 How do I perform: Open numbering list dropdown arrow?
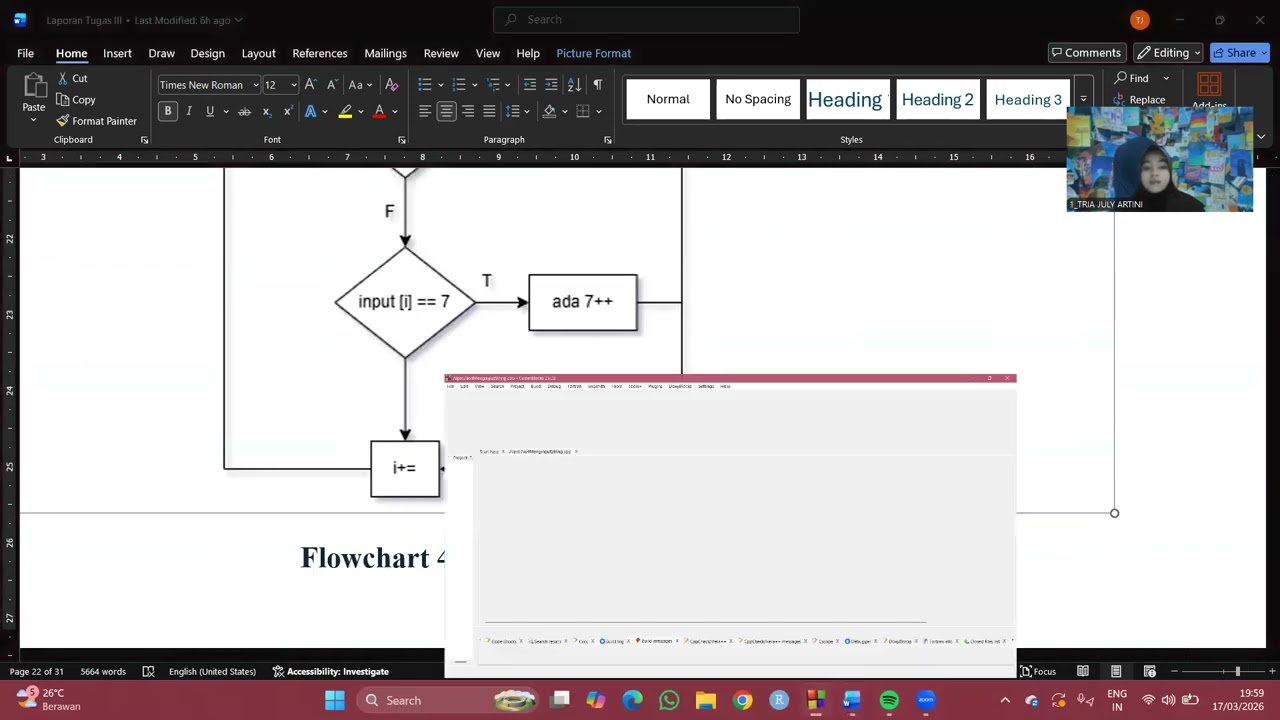click(475, 85)
